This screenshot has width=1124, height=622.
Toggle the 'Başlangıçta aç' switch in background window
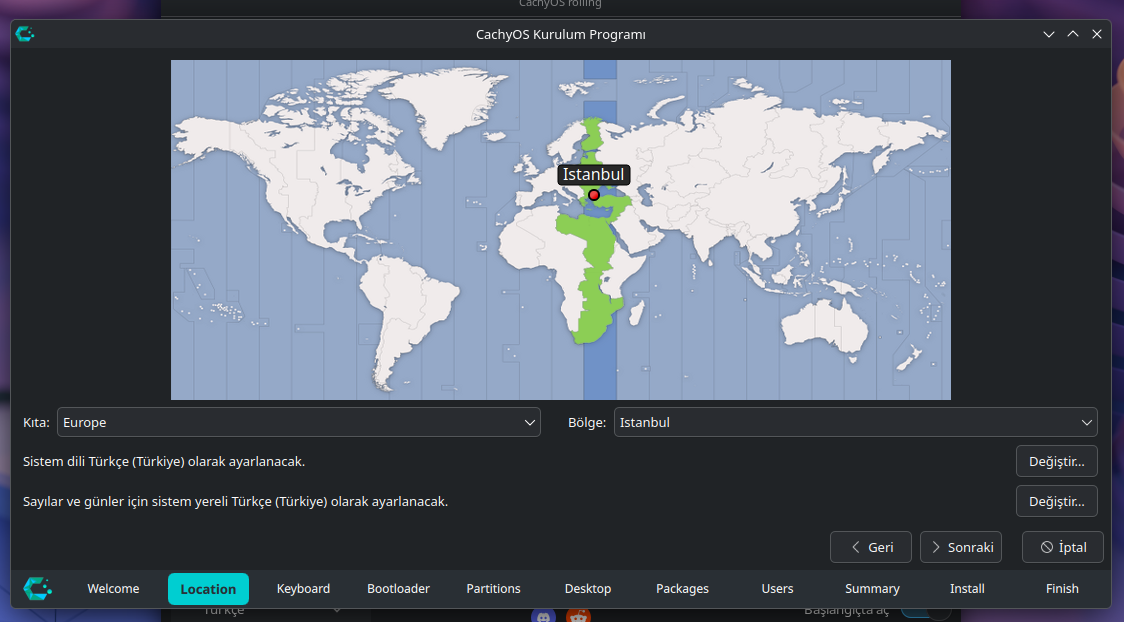[x=925, y=613]
